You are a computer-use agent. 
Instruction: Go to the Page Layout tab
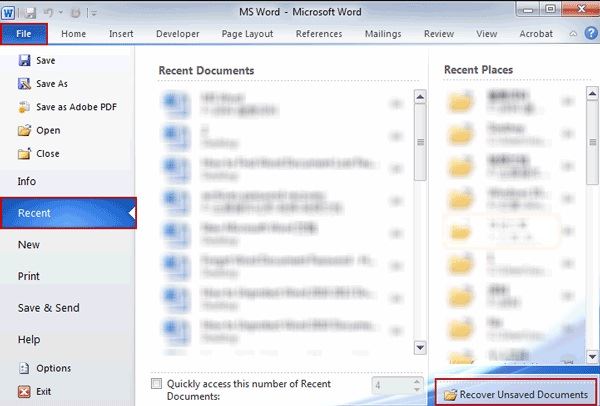click(247, 34)
